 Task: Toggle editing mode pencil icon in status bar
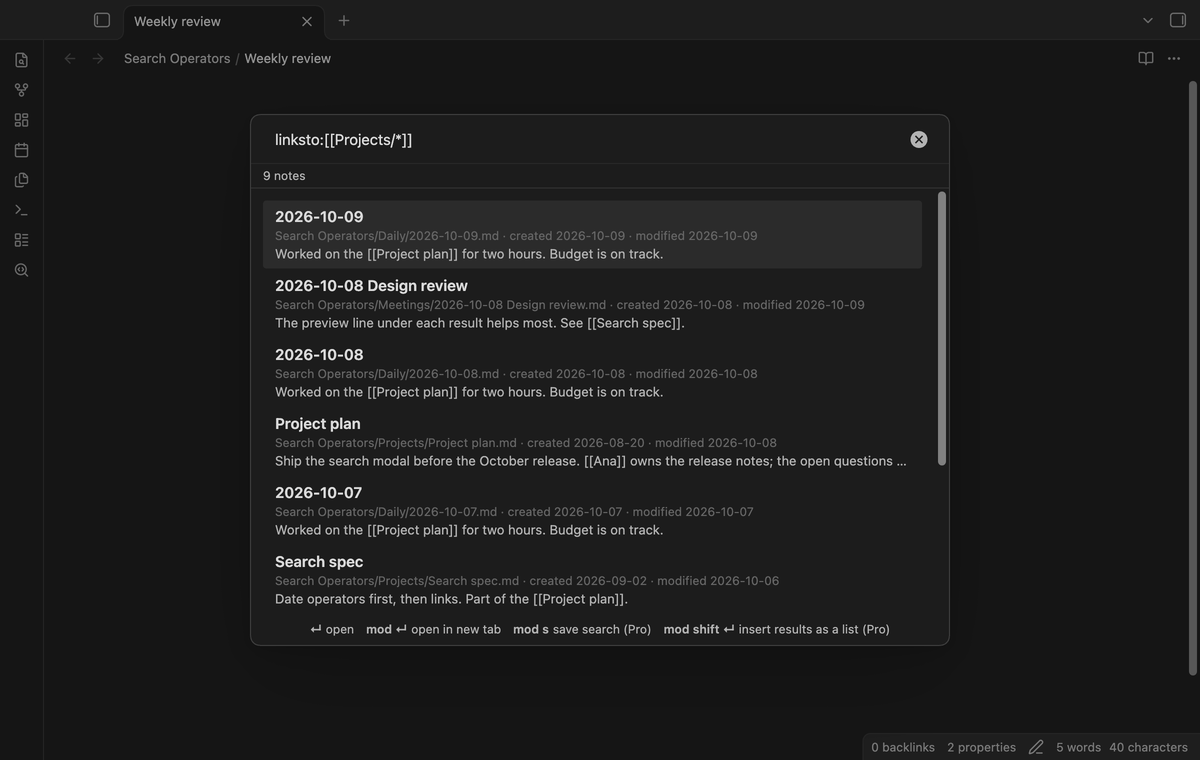click(1036, 747)
